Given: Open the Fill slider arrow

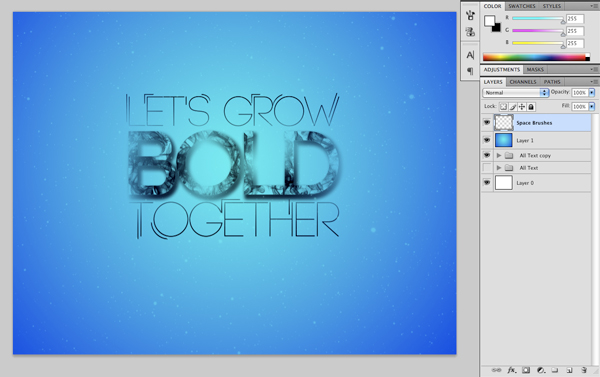Looking at the screenshot, I should pos(592,107).
